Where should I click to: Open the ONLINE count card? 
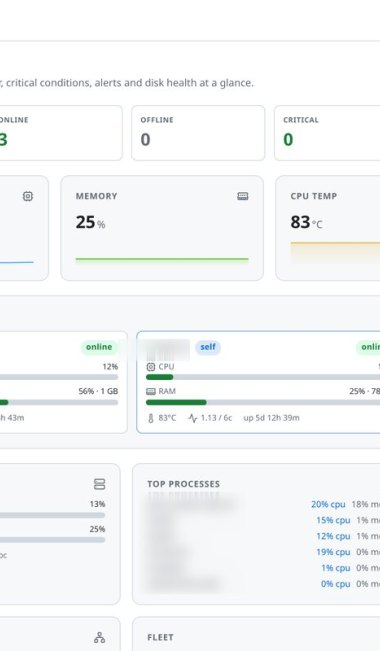61,133
